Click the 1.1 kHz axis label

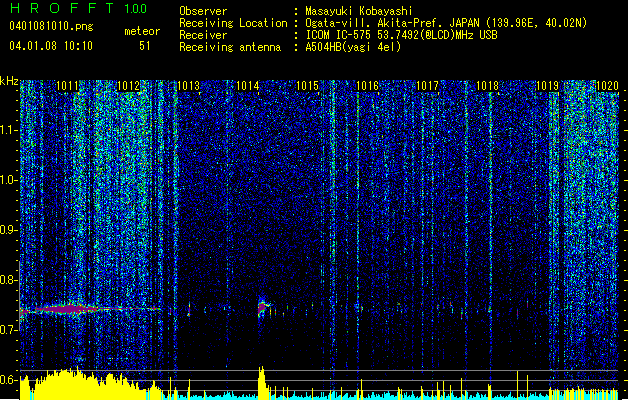pyautogui.click(x=9, y=130)
